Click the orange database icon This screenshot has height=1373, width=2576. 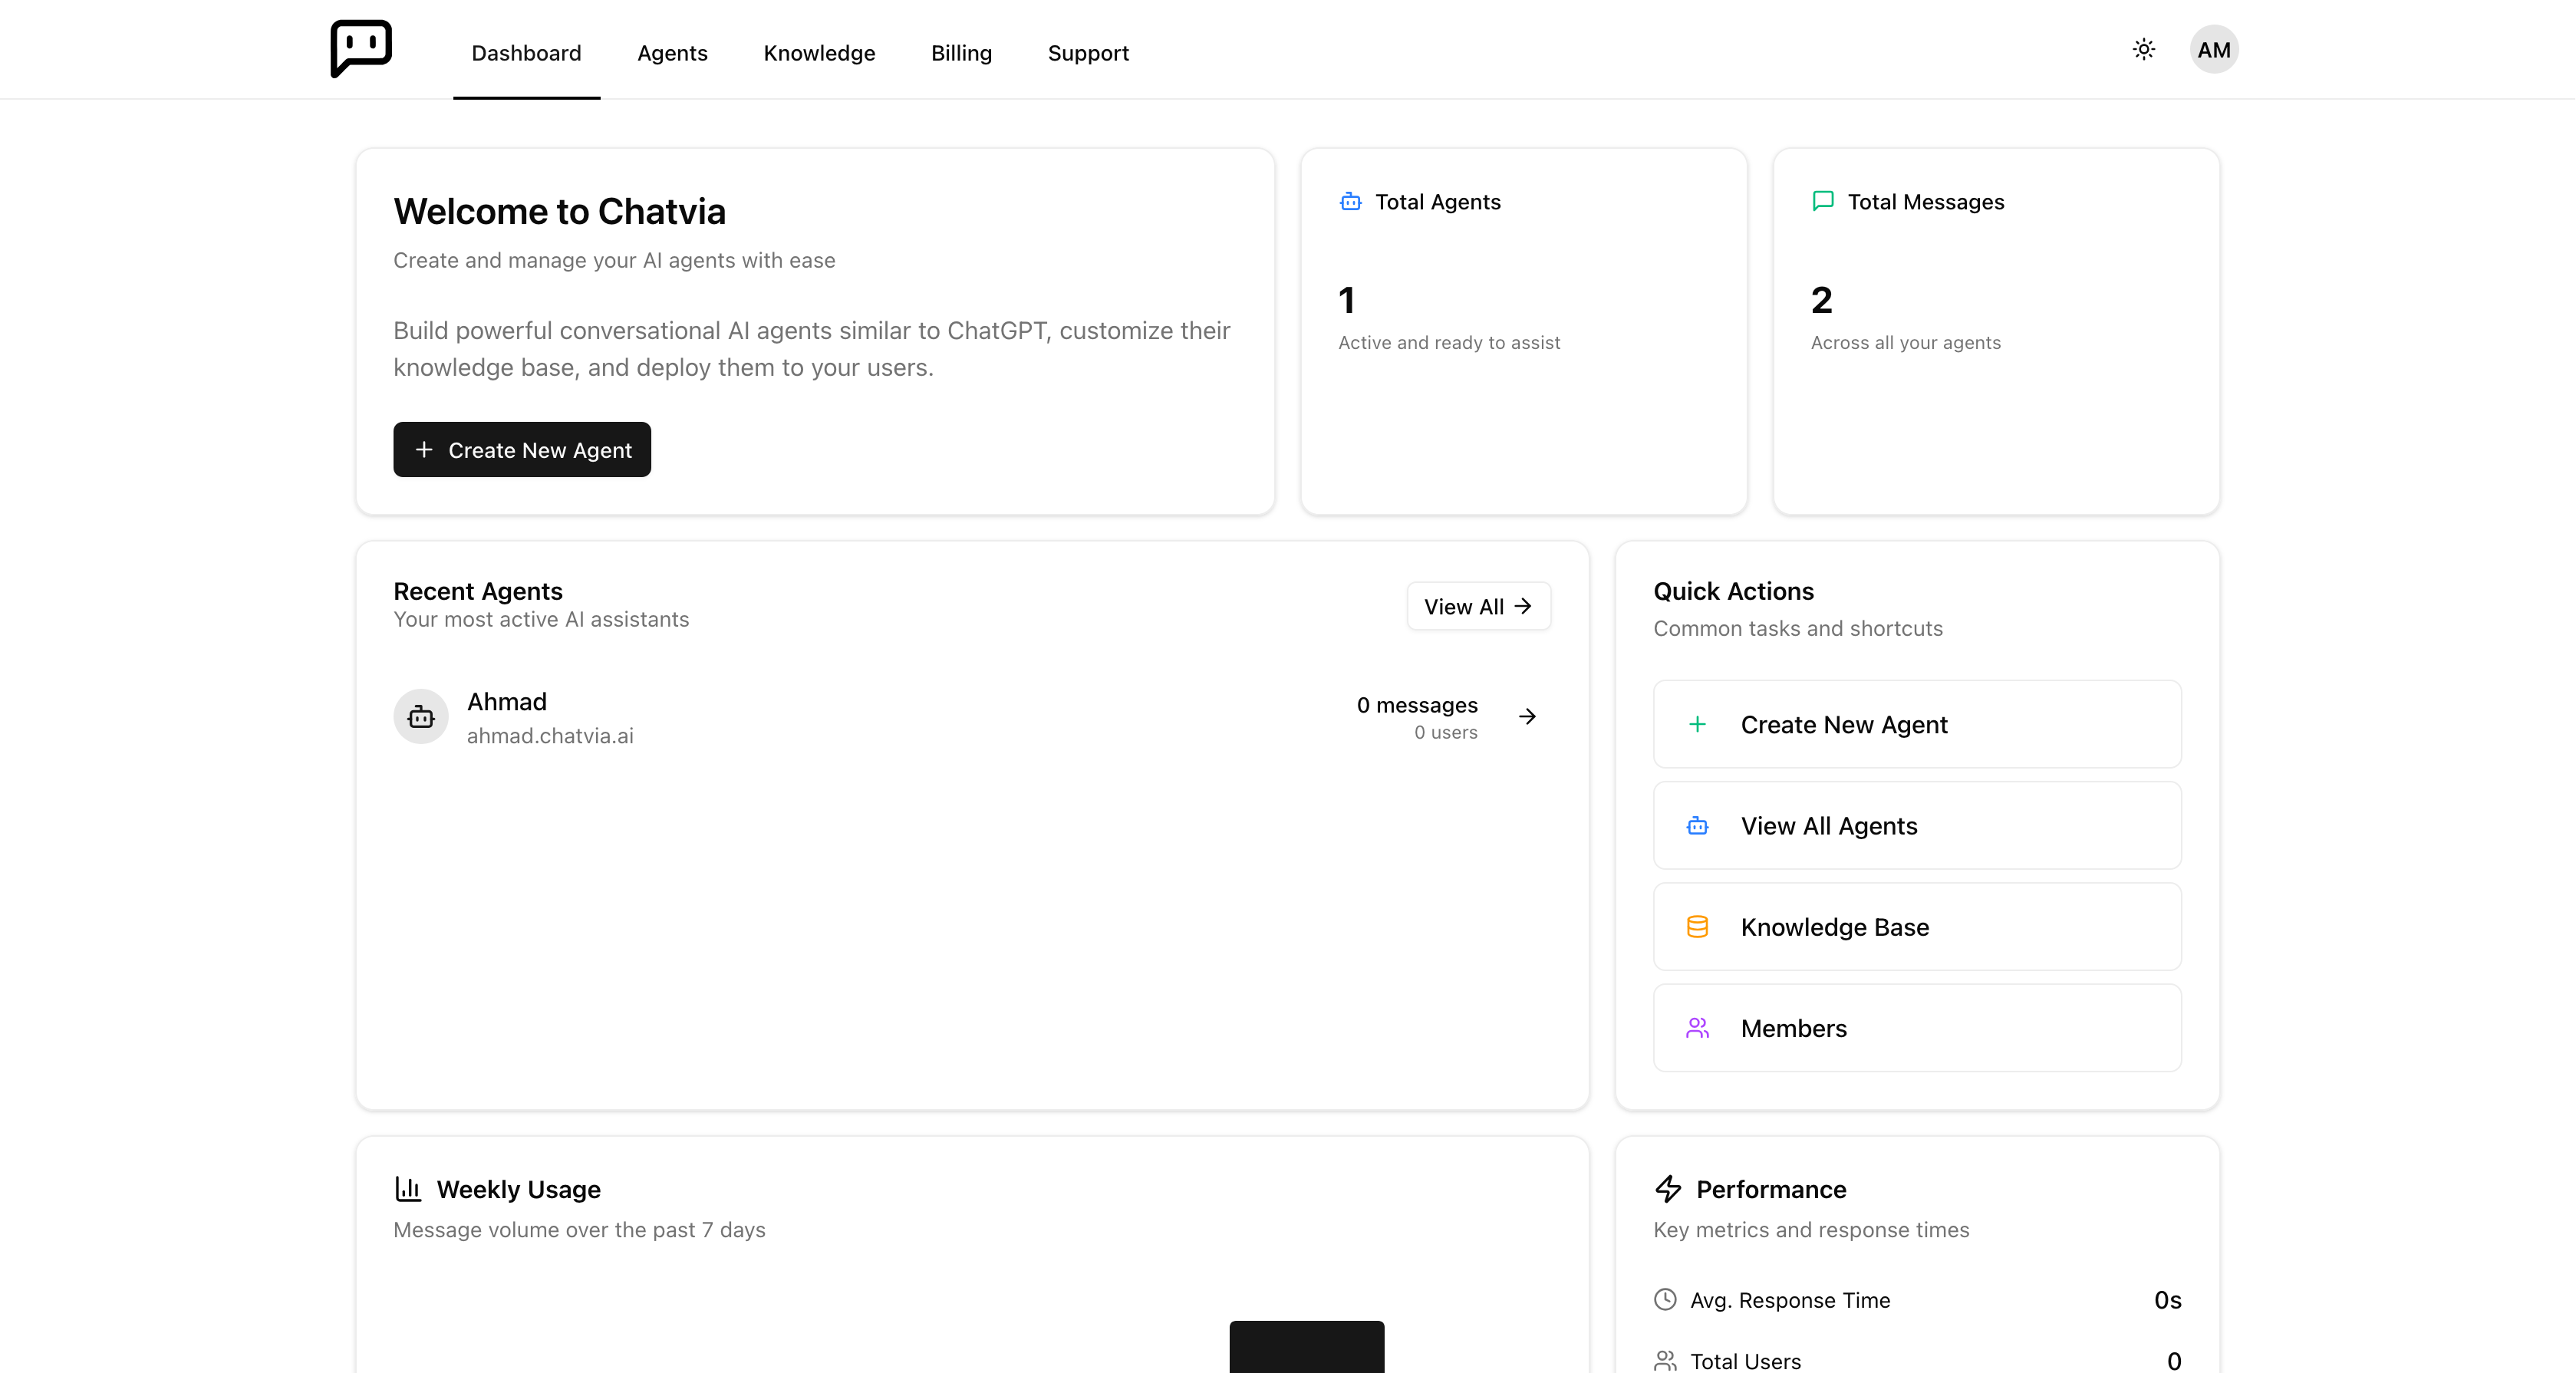point(1697,927)
